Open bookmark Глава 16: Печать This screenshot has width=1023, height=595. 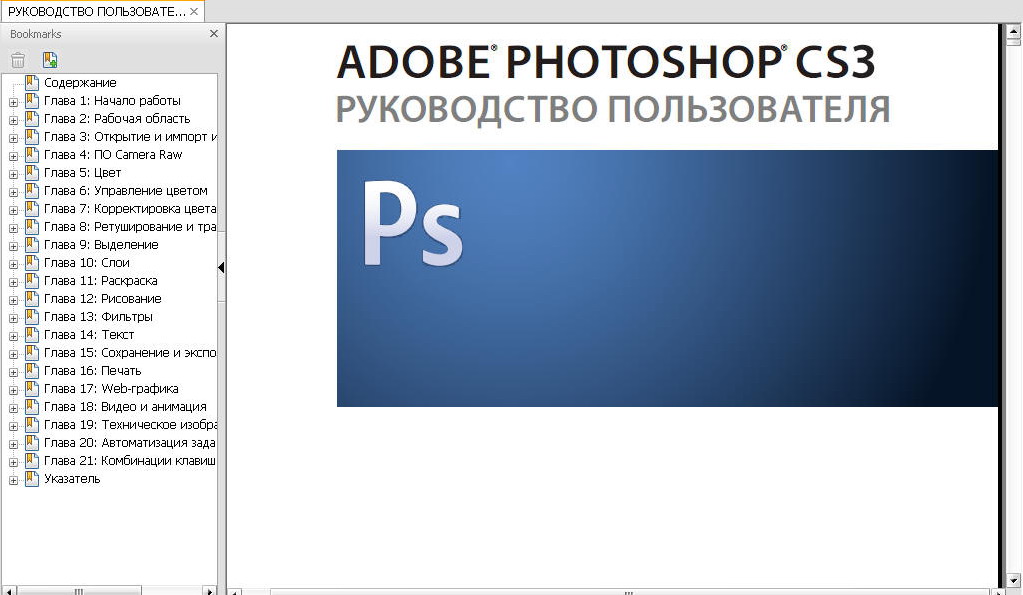[x=93, y=371]
